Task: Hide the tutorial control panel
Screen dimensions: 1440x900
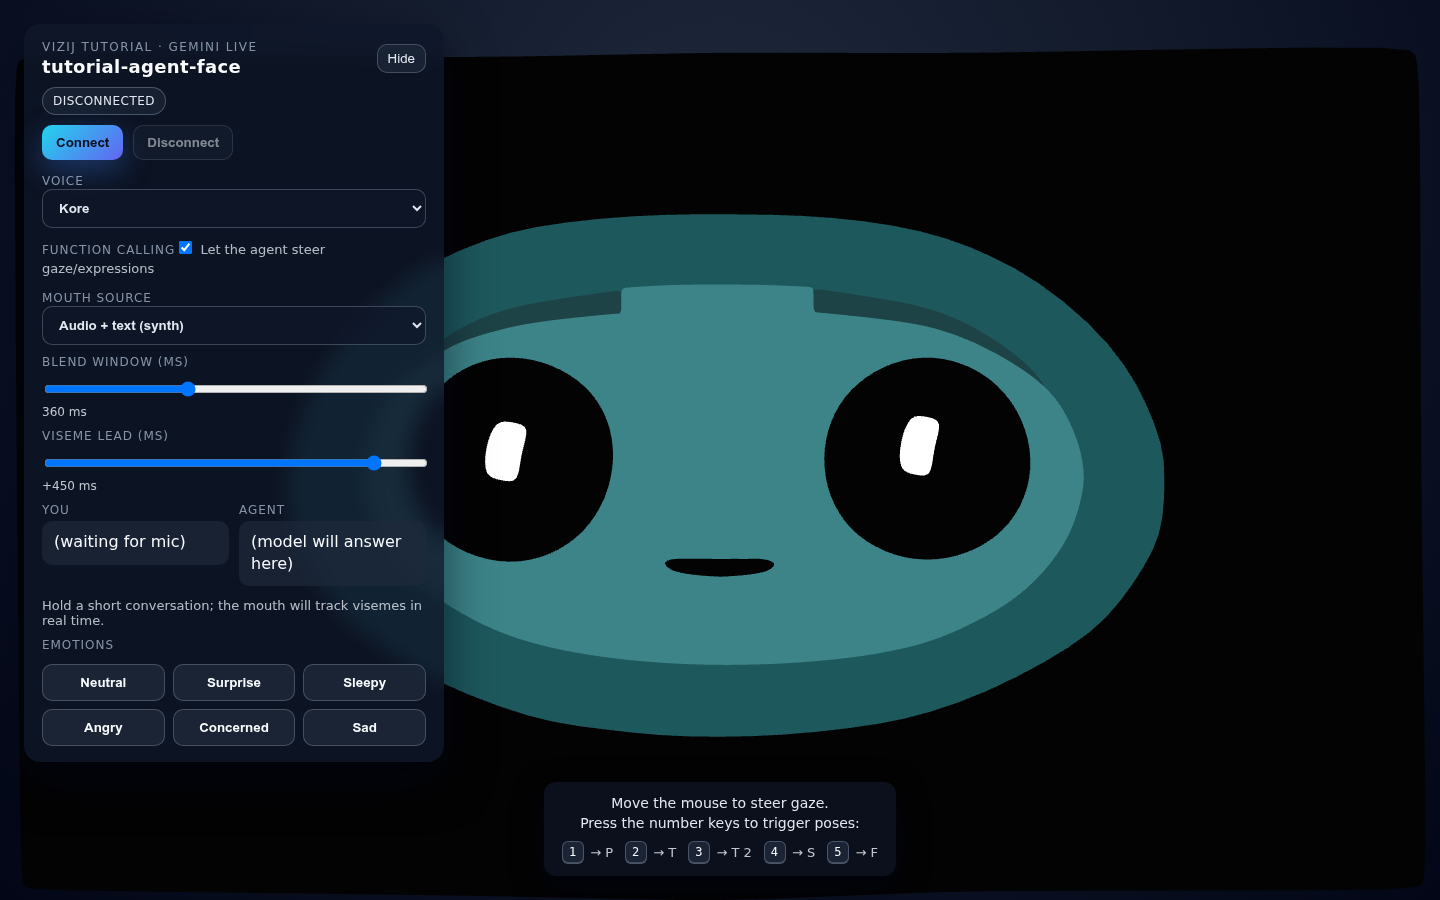Action: (x=401, y=59)
